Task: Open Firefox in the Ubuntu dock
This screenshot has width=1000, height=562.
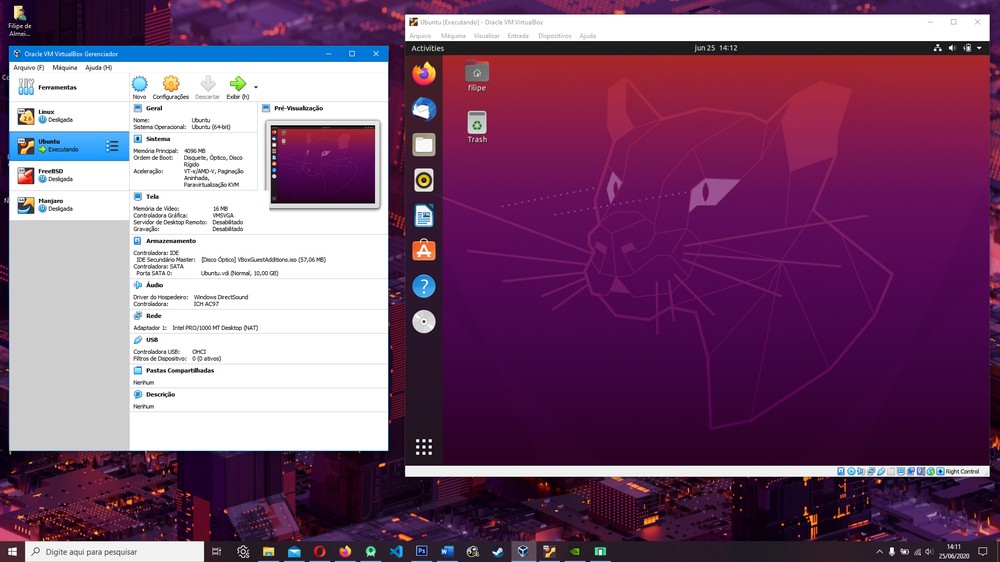Action: point(424,74)
